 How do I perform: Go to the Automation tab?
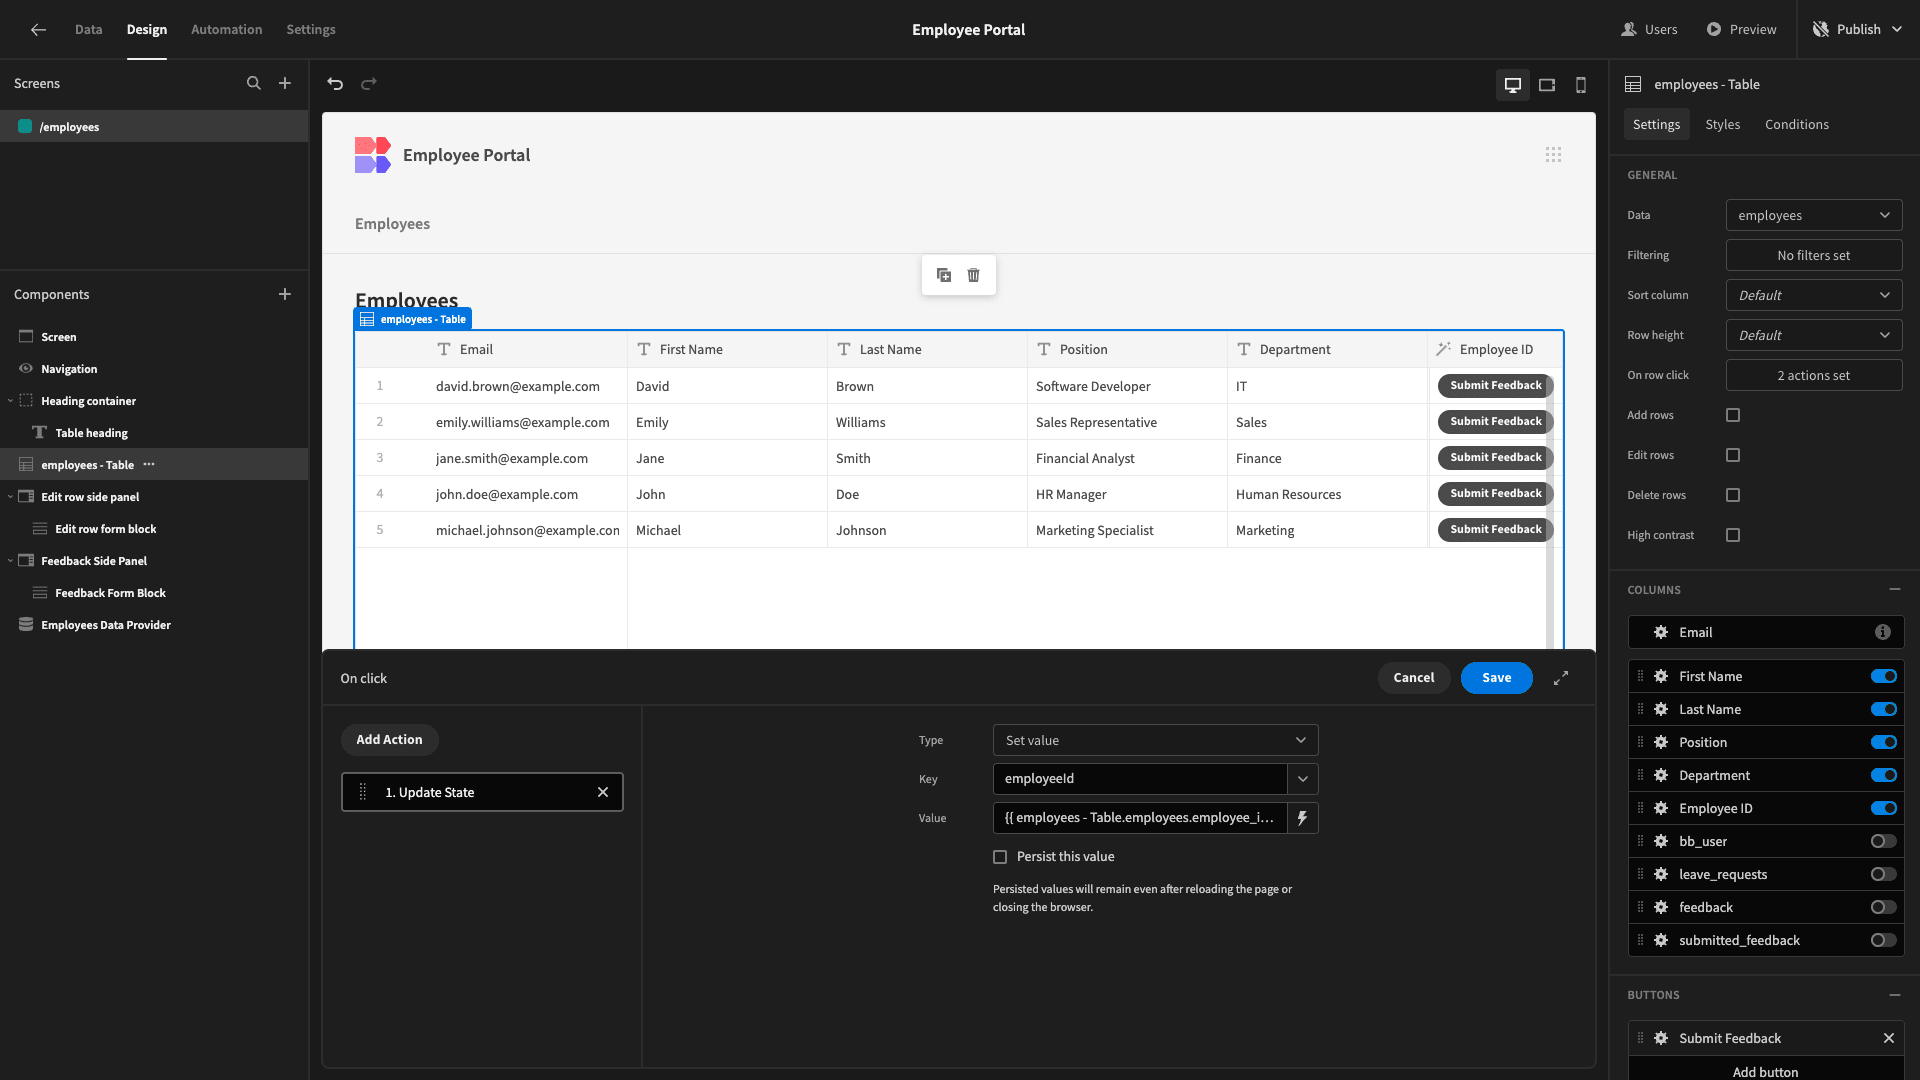click(x=227, y=30)
